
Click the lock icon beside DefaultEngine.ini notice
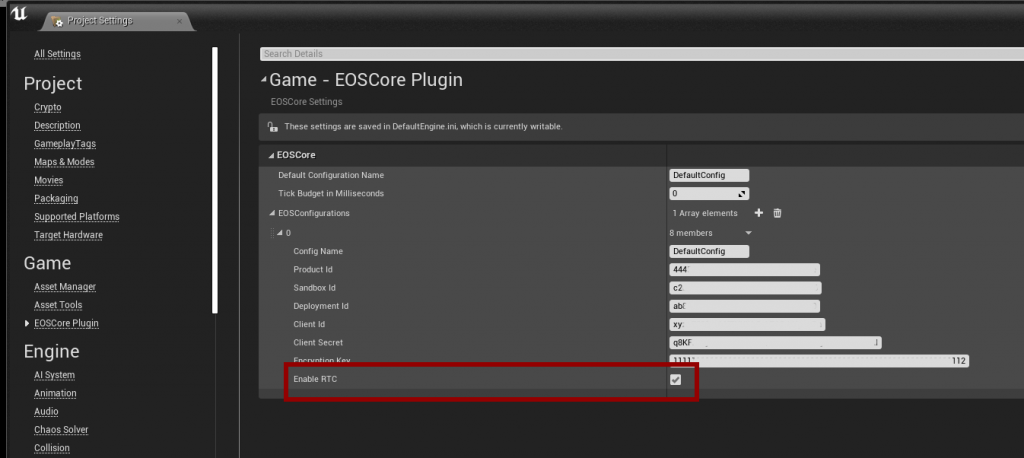click(272, 127)
